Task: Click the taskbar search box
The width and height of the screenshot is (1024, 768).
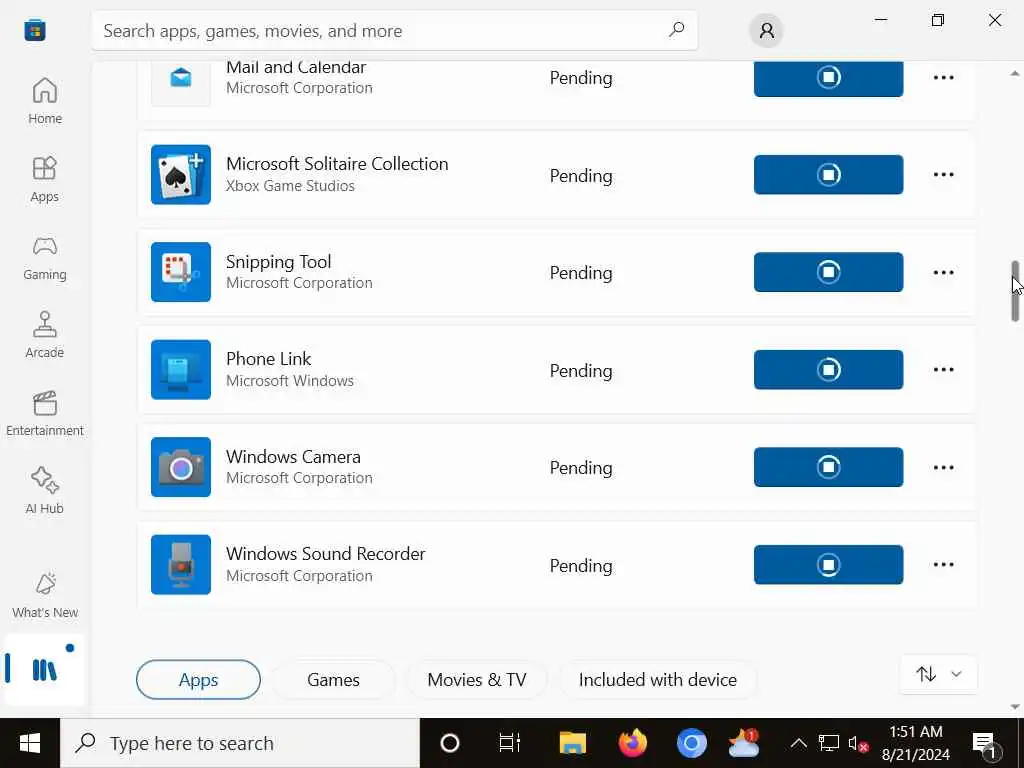Action: click(x=240, y=743)
